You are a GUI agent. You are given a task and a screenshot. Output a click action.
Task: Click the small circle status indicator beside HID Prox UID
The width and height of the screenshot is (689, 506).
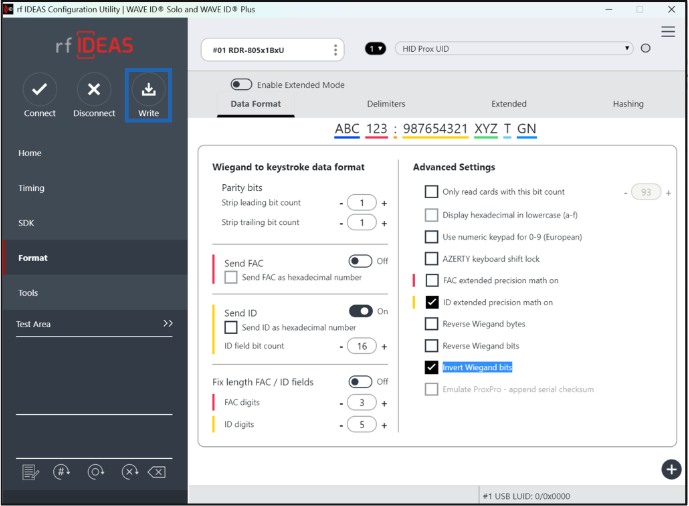[645, 48]
